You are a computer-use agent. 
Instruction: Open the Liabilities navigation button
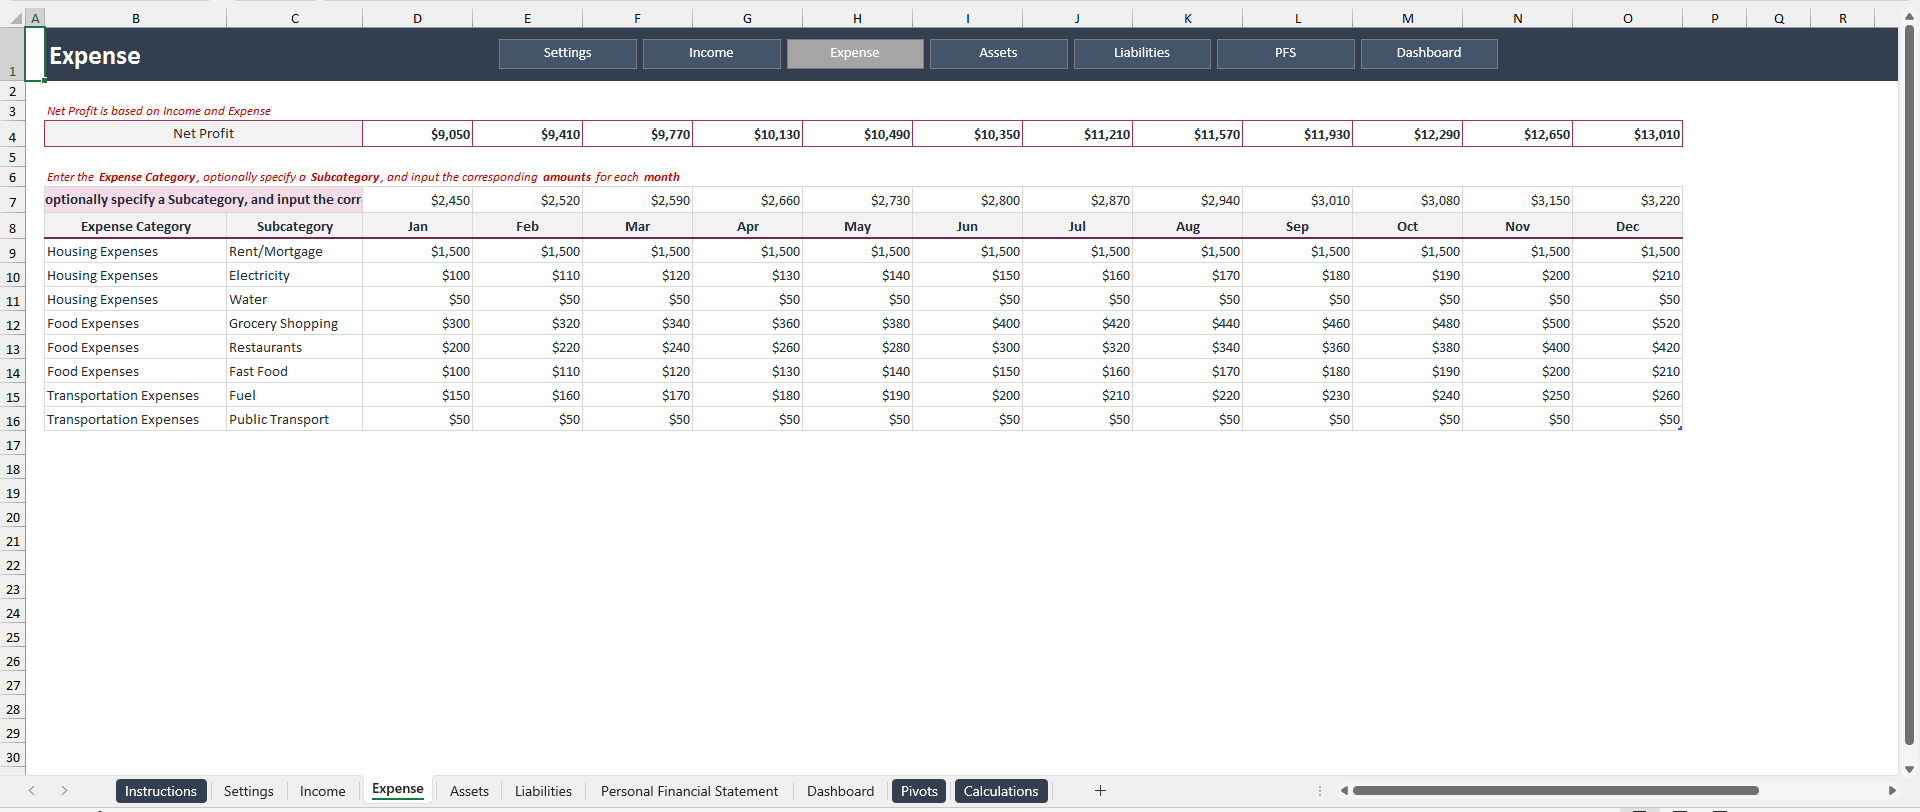pyautogui.click(x=1142, y=53)
